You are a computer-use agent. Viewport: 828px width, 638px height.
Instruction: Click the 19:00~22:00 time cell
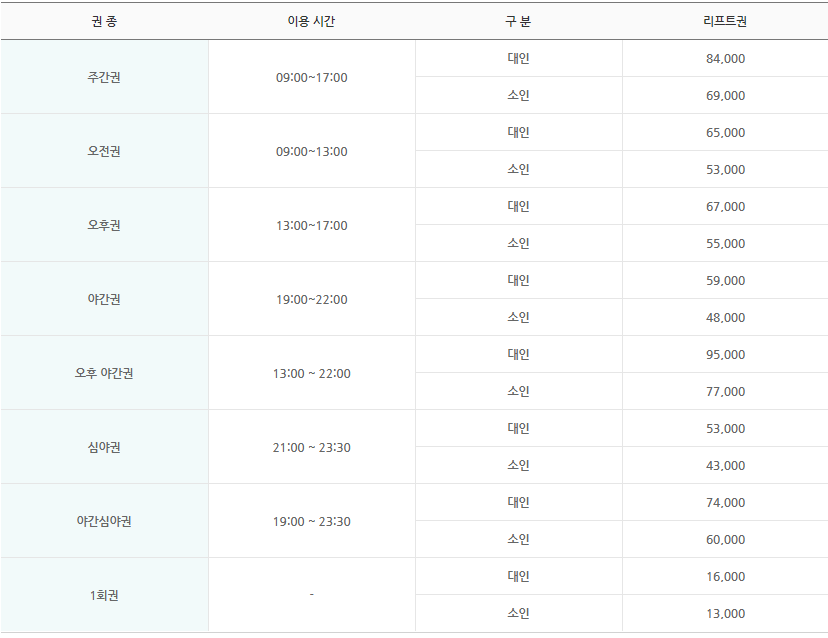point(312,299)
